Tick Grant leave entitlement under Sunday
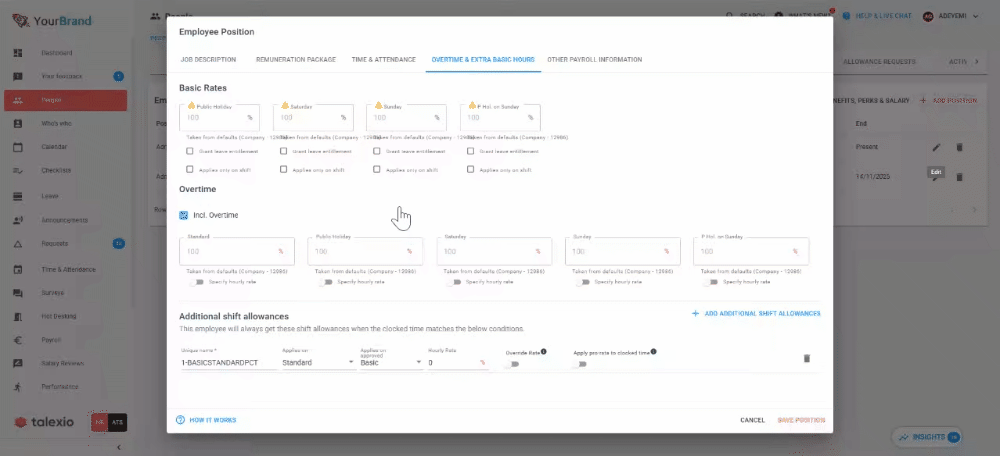Screen dimensions: 1000x456 coord(377,151)
